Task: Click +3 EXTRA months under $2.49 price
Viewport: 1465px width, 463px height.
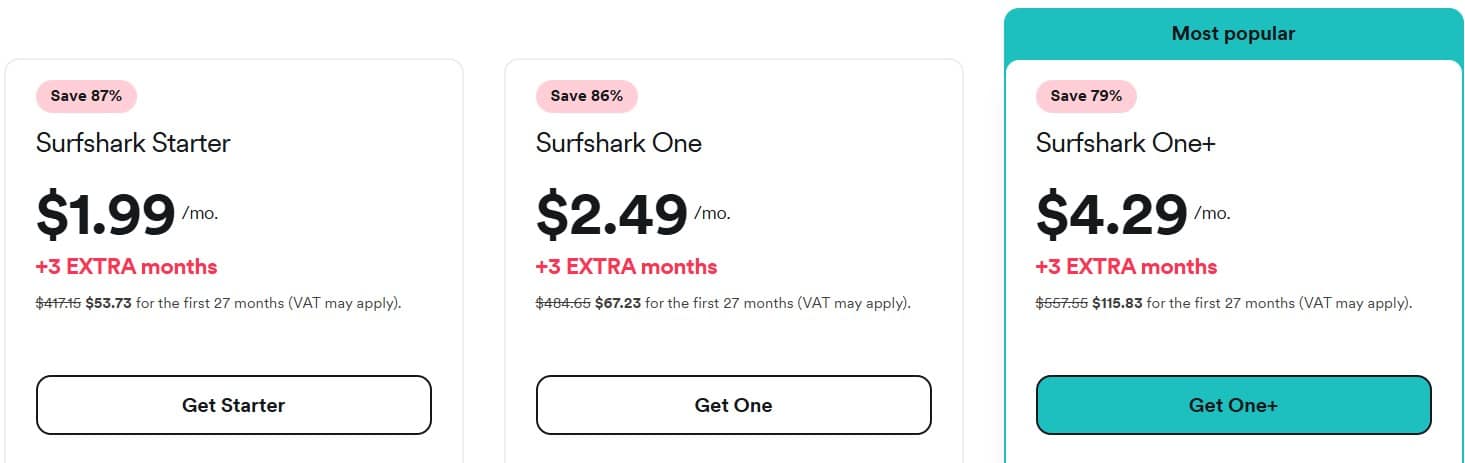Action: pyautogui.click(x=627, y=267)
